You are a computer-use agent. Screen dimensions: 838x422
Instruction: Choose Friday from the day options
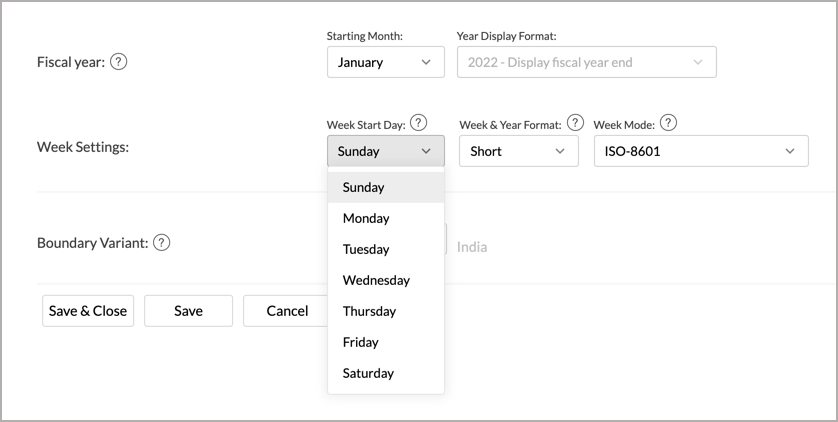coord(386,342)
